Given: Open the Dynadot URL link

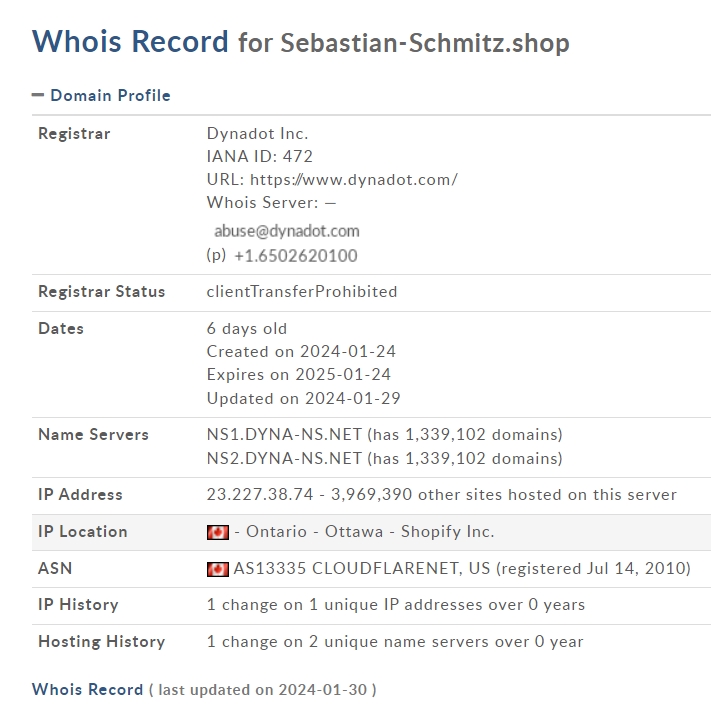Looking at the screenshot, I should [x=354, y=180].
